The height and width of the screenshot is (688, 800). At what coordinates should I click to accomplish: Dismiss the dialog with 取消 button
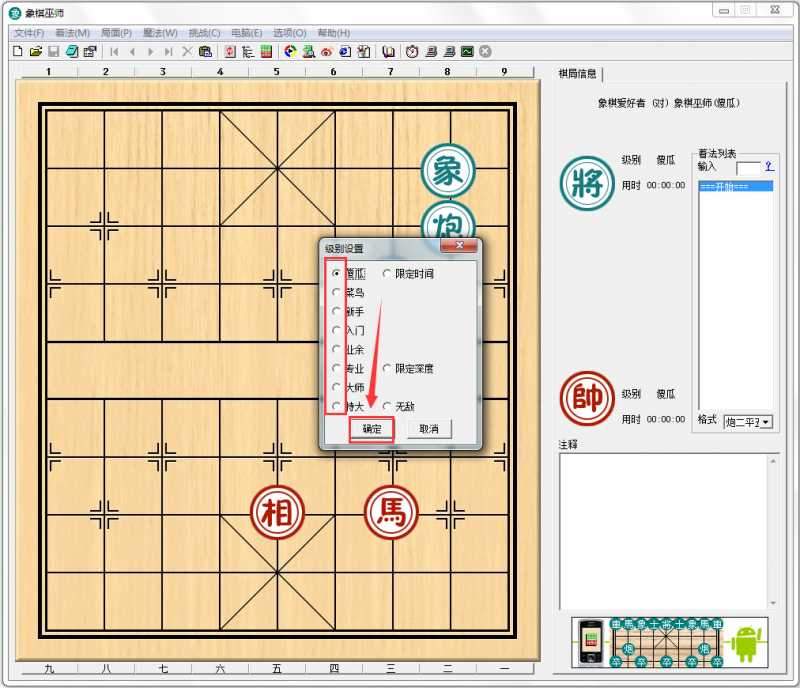428,428
